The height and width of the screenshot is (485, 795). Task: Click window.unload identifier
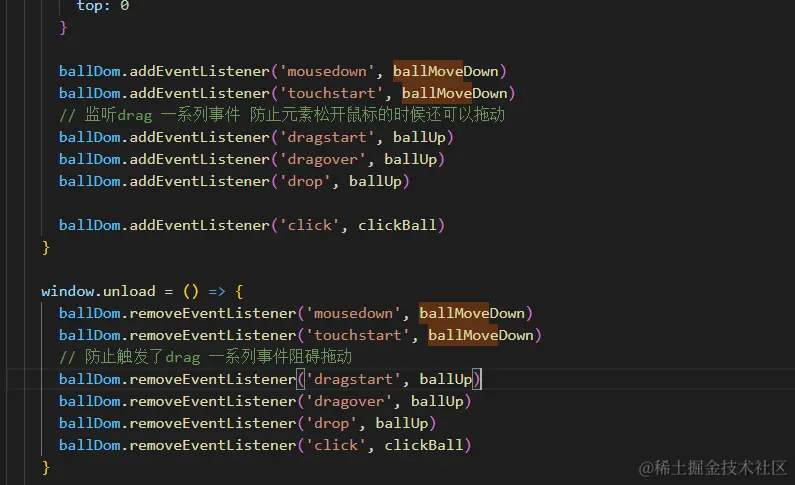click(98, 291)
